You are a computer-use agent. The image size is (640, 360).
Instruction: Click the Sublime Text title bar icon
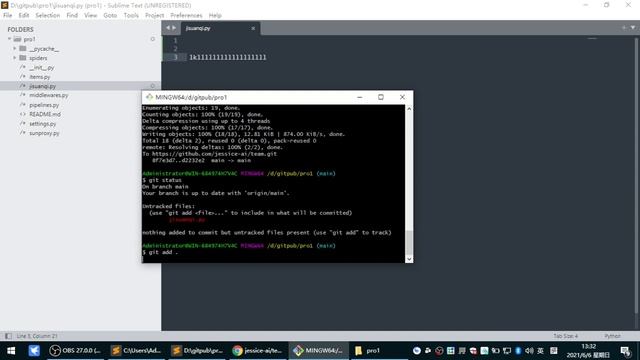(4, 5)
